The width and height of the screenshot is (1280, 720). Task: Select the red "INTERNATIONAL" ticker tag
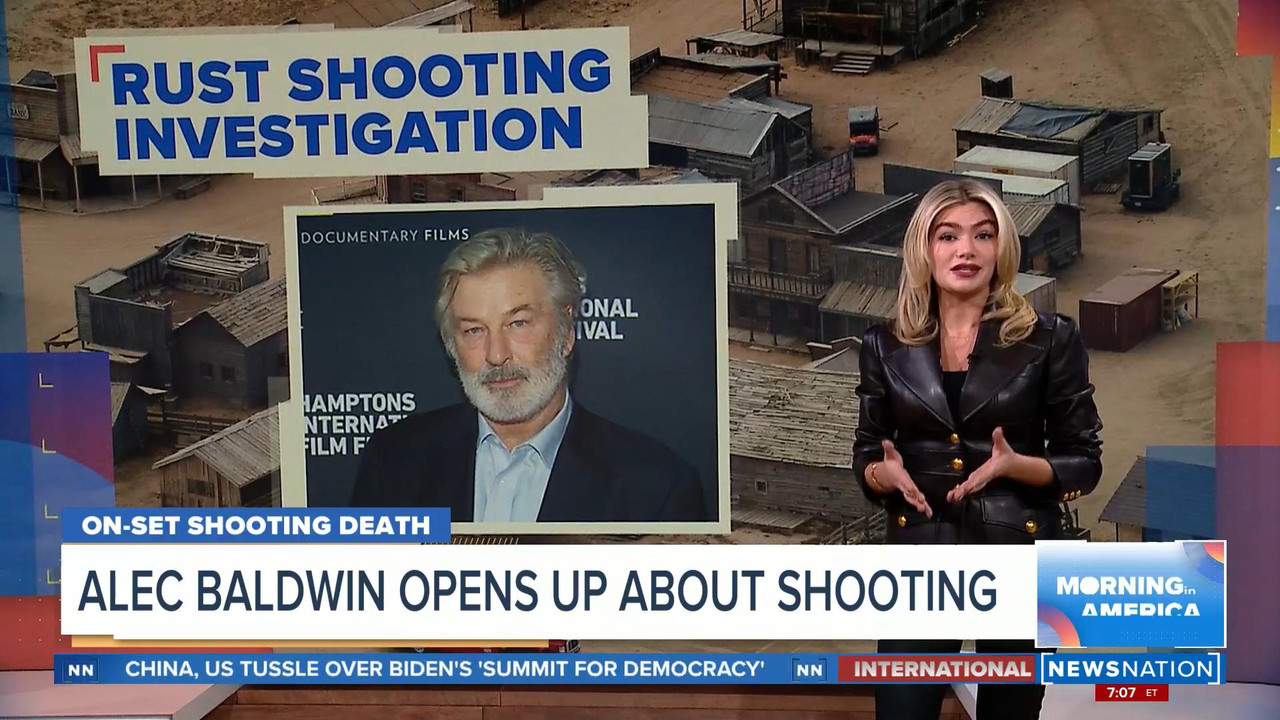click(x=936, y=669)
